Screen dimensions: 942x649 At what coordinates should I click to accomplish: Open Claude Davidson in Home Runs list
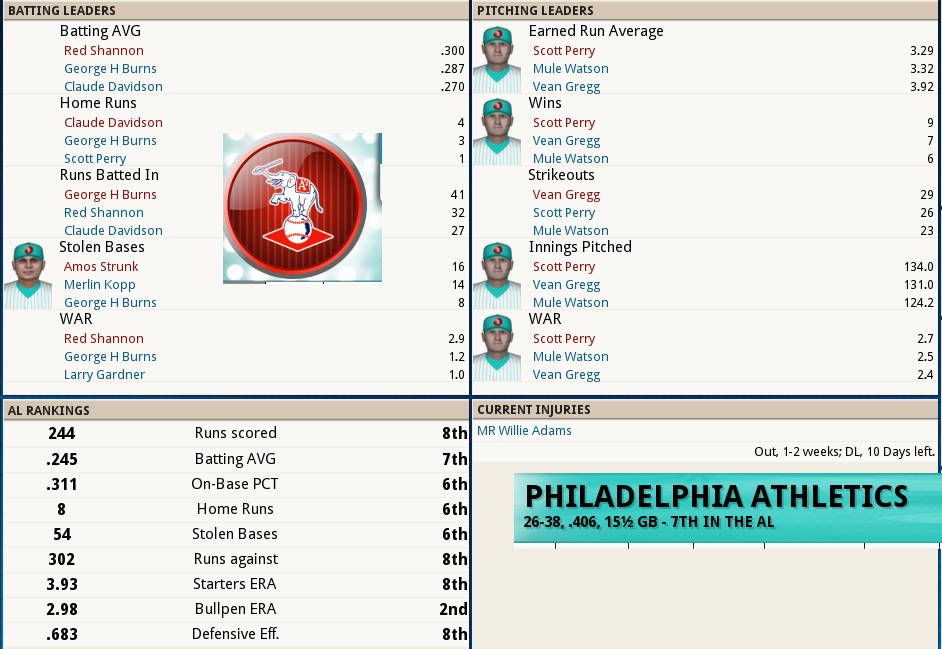[113, 123]
